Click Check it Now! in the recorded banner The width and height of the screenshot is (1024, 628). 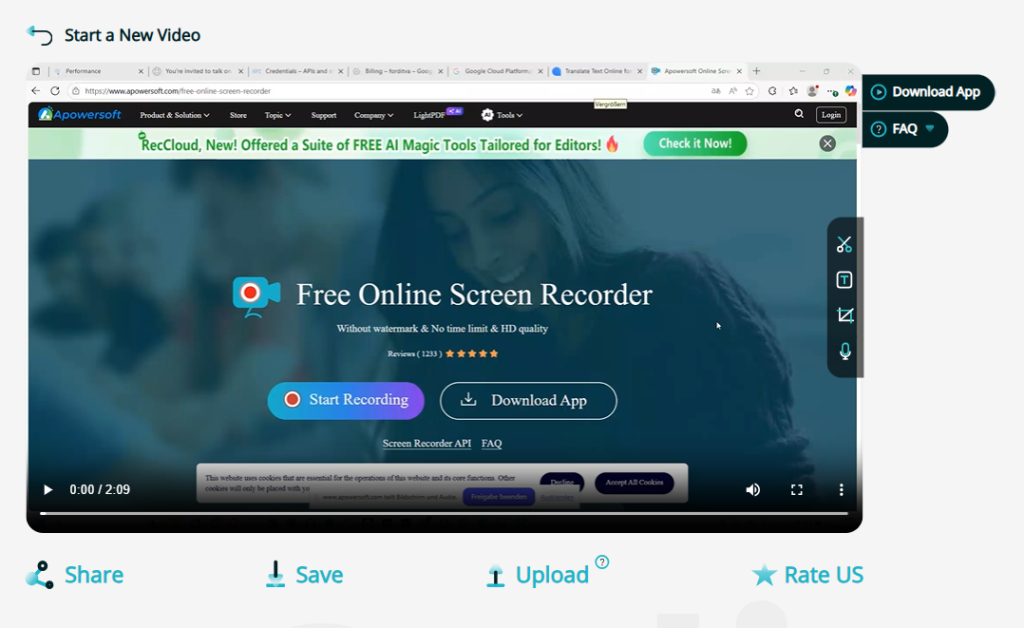pyautogui.click(x=695, y=144)
